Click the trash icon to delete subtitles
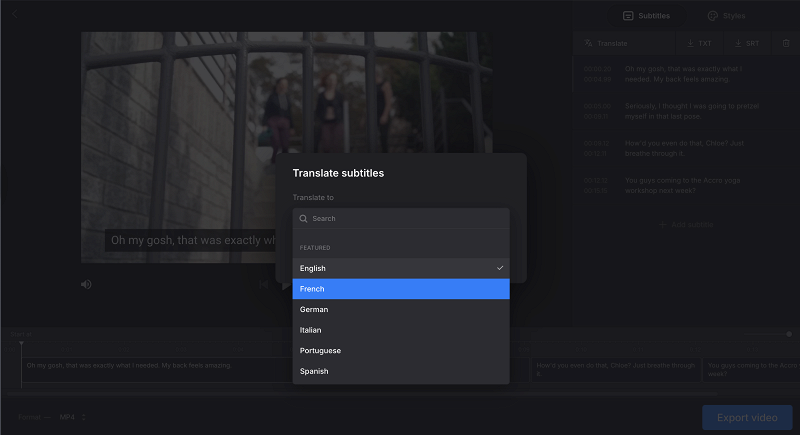The image size is (800, 435). (x=786, y=43)
